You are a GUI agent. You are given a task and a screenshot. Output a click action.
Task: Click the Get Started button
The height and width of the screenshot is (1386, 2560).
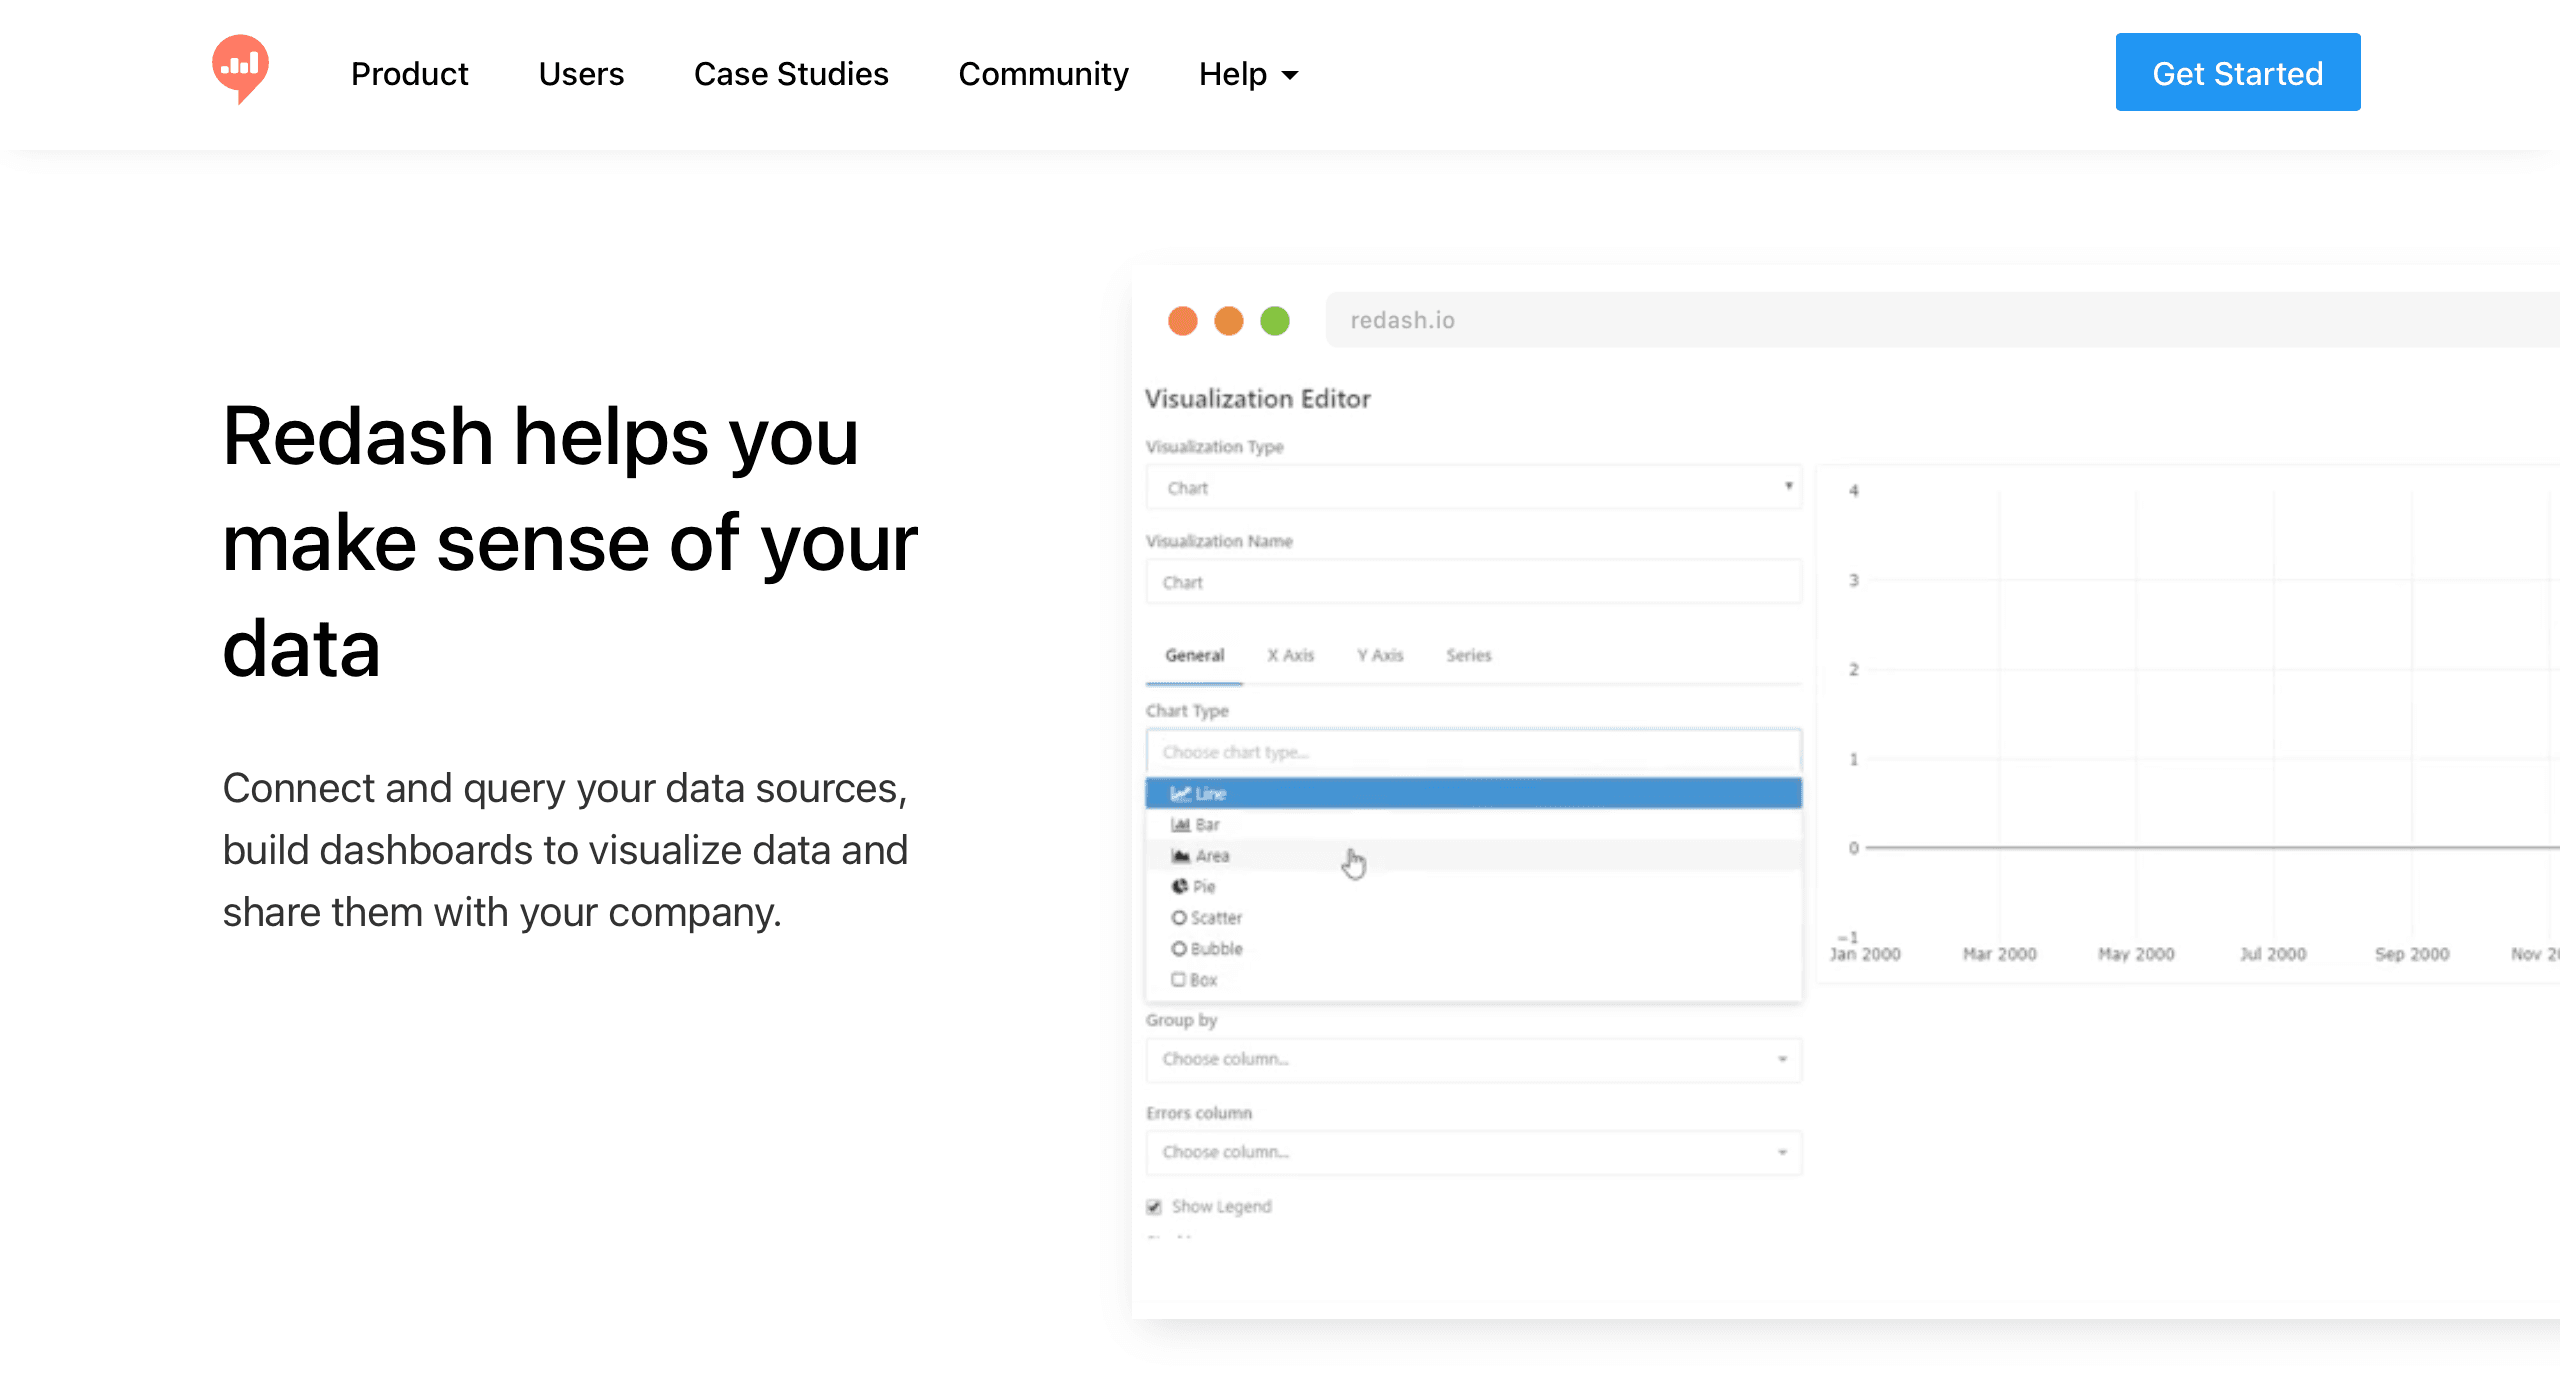coord(2238,72)
